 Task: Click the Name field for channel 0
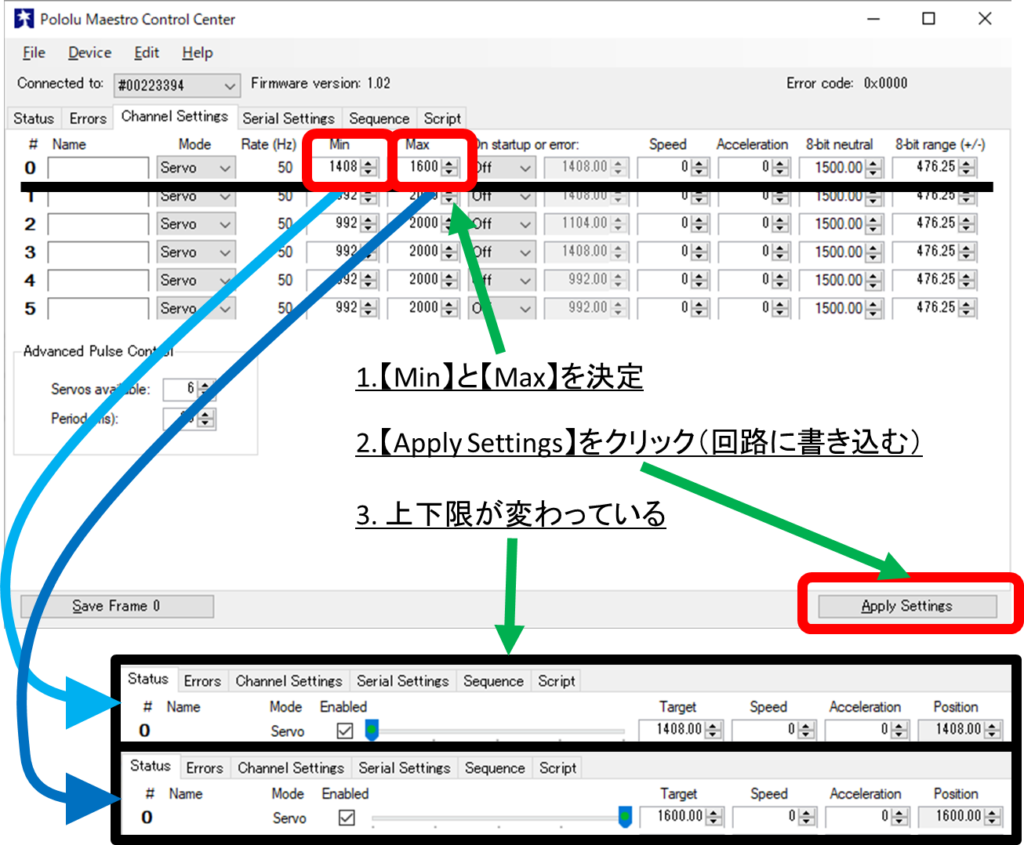pos(98,168)
